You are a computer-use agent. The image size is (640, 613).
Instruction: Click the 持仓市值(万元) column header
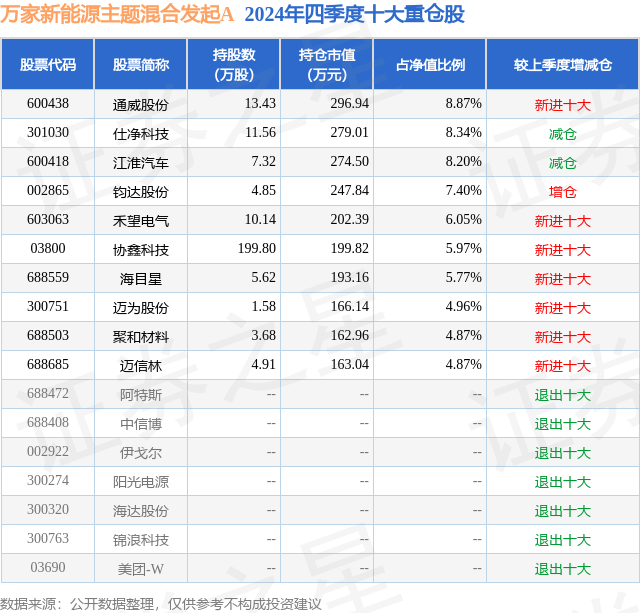click(x=327, y=64)
